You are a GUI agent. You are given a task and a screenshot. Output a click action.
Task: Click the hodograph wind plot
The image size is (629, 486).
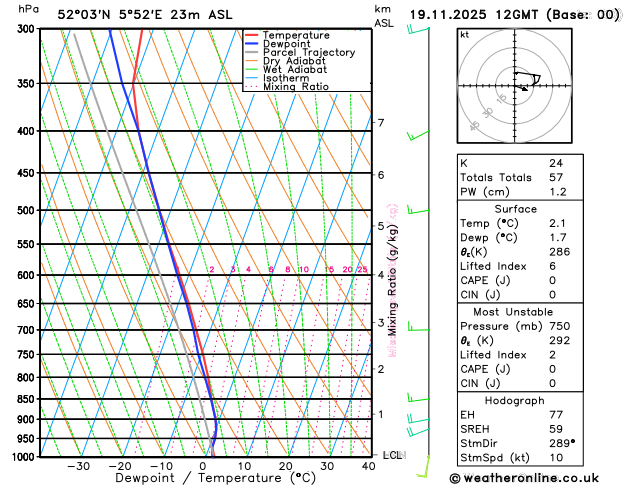tap(515, 86)
